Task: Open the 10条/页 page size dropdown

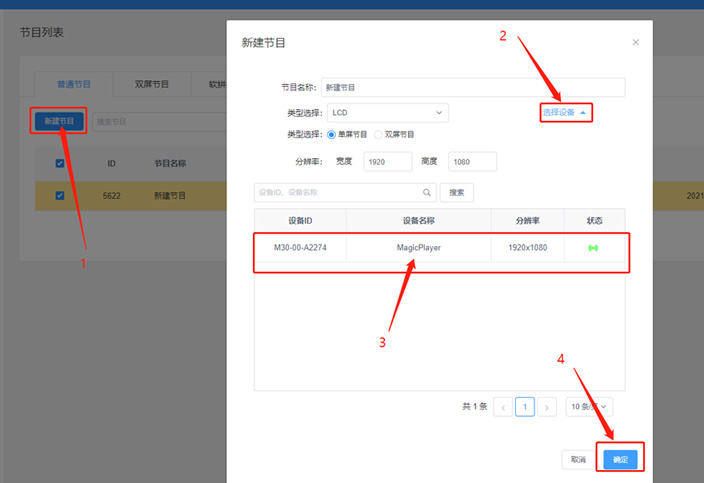Action: (x=589, y=407)
